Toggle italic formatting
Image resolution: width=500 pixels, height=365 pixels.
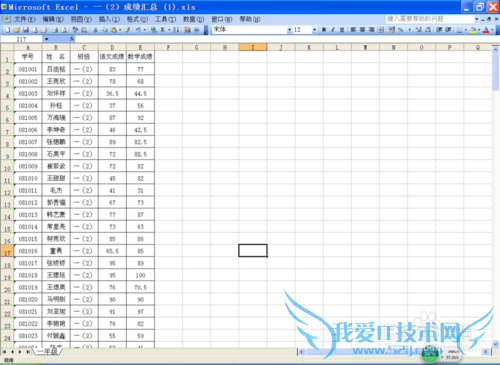pyautogui.click(x=333, y=30)
